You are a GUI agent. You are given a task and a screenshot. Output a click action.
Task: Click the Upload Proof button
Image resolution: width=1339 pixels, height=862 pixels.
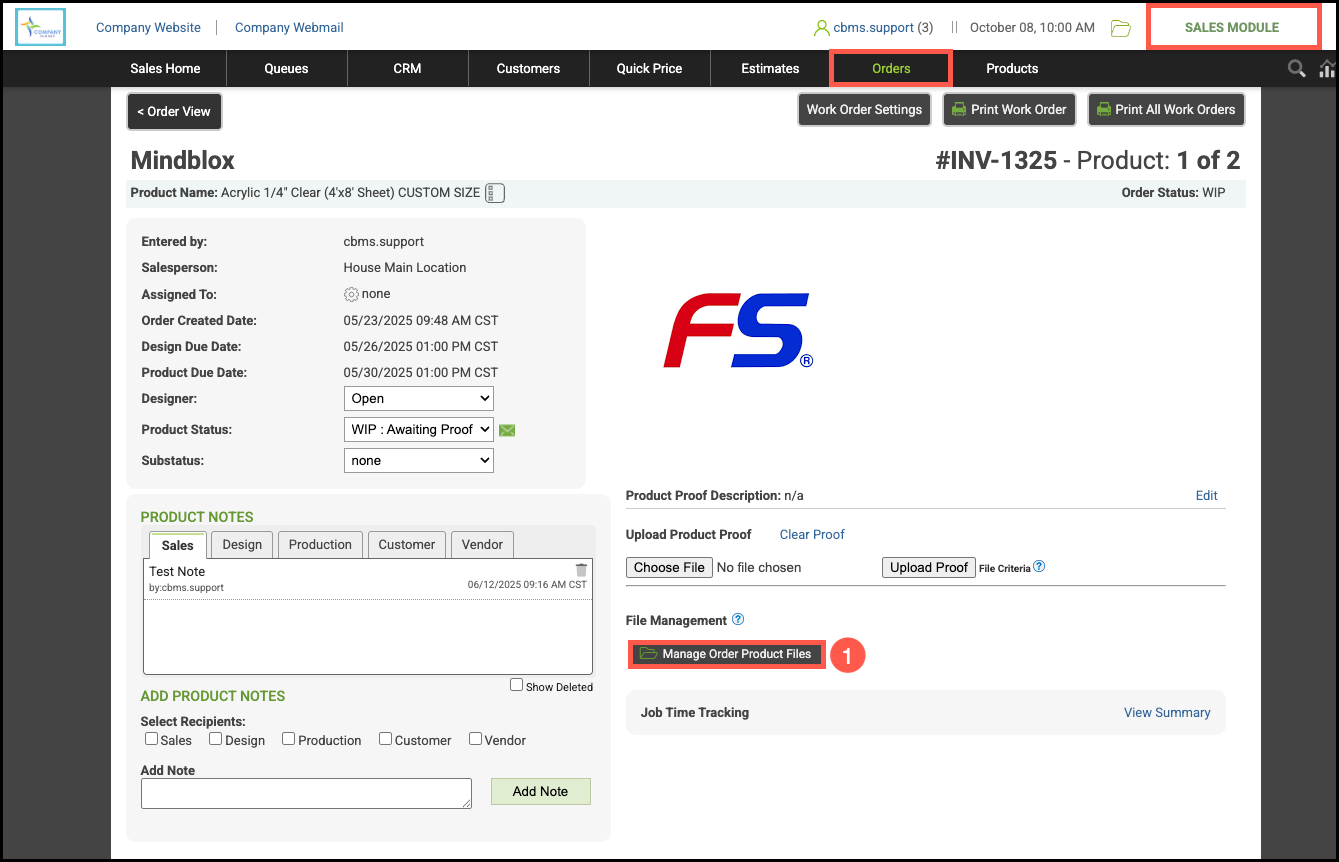[929, 567]
